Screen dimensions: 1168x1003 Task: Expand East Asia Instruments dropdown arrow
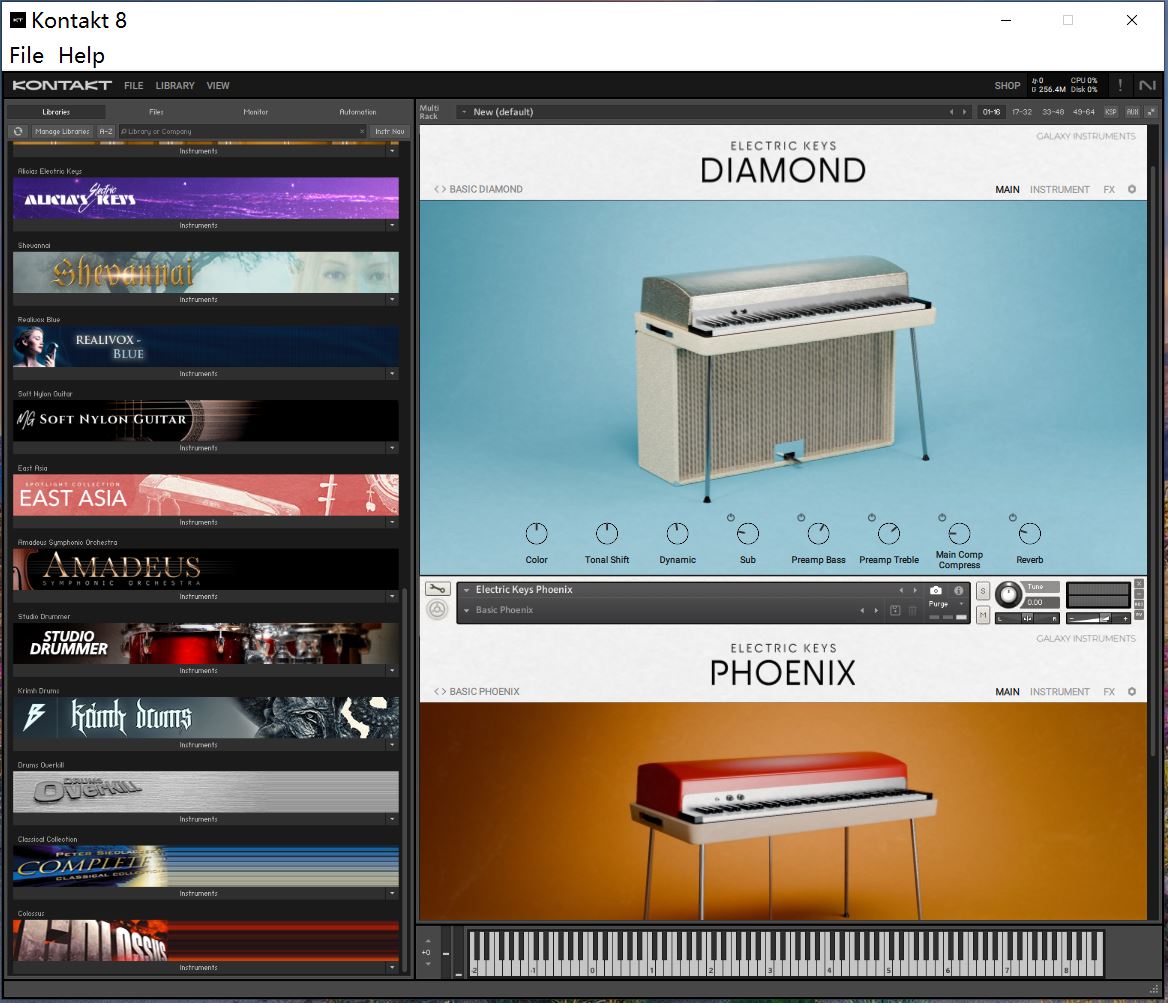pyautogui.click(x=392, y=522)
